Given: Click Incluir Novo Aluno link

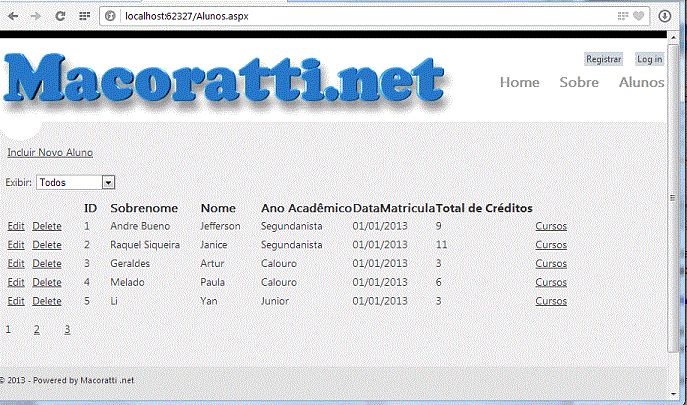Looking at the screenshot, I should [x=50, y=153].
